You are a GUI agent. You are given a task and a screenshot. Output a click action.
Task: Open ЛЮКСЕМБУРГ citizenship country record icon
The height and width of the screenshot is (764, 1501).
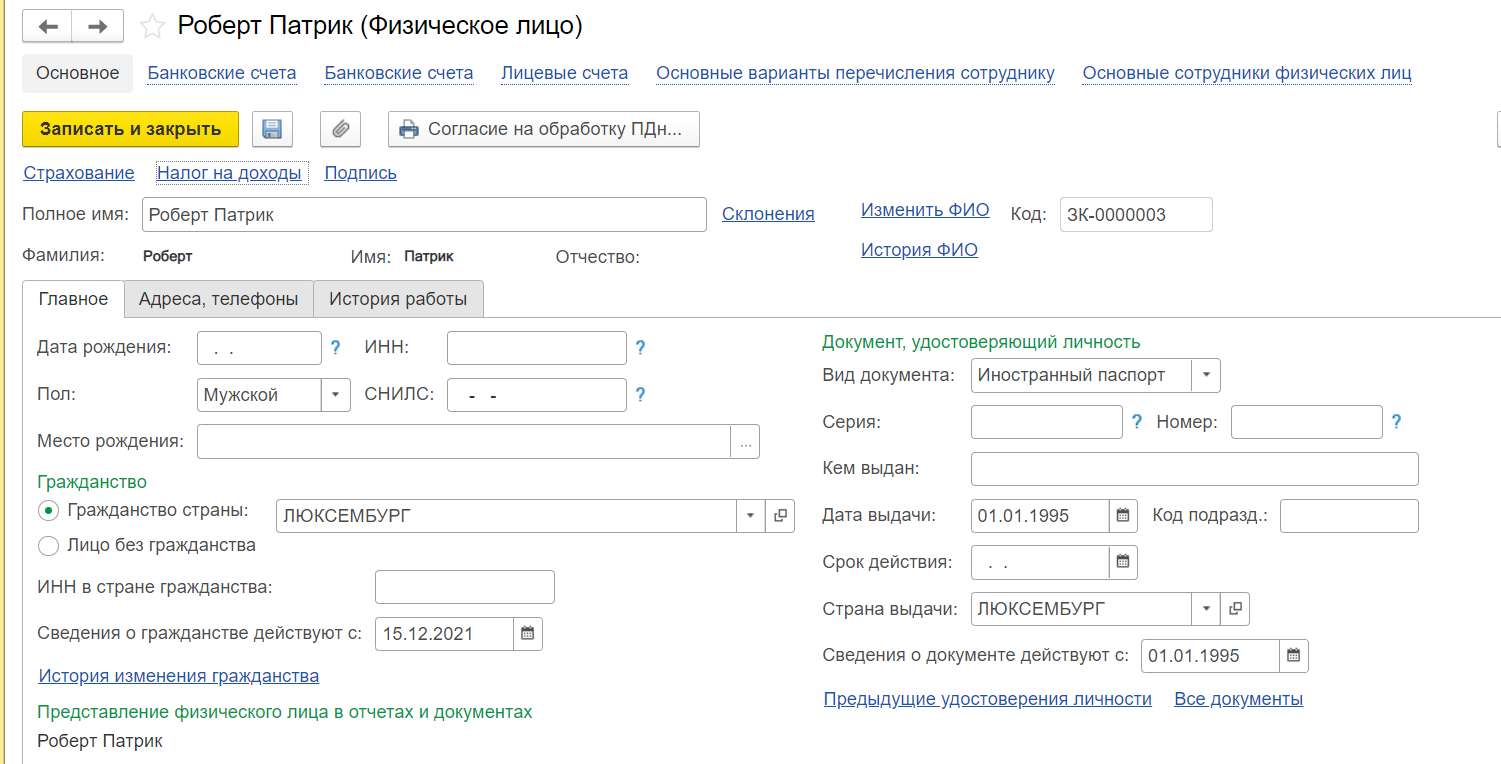[x=780, y=516]
